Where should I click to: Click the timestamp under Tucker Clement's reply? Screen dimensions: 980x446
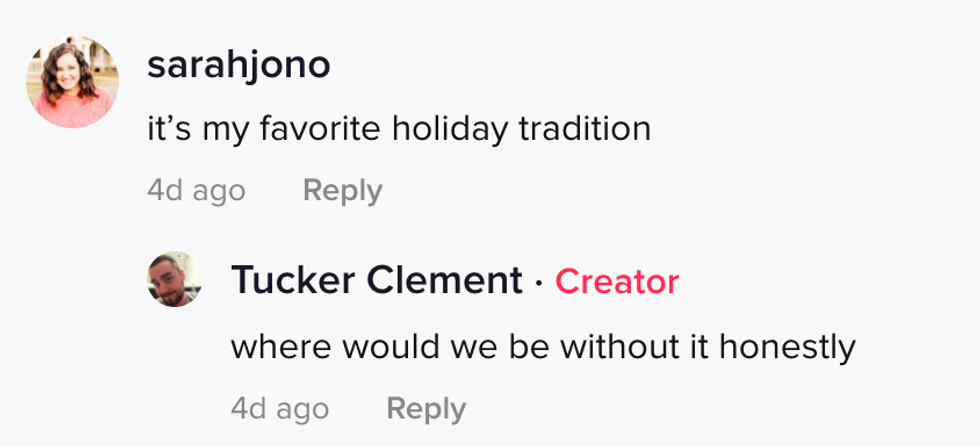tap(280, 408)
